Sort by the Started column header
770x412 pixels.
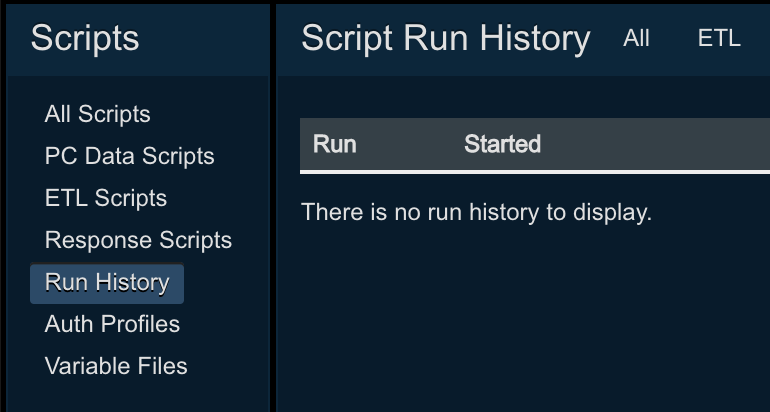coord(502,144)
